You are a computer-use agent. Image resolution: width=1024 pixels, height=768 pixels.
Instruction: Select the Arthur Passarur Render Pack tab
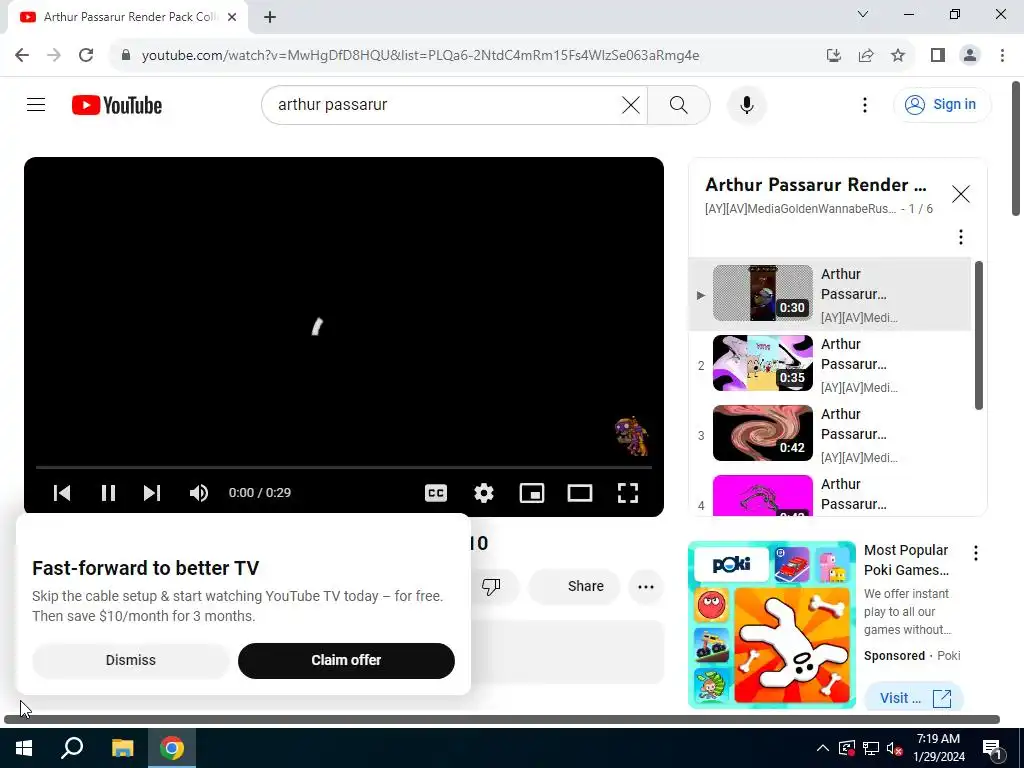[129, 17]
